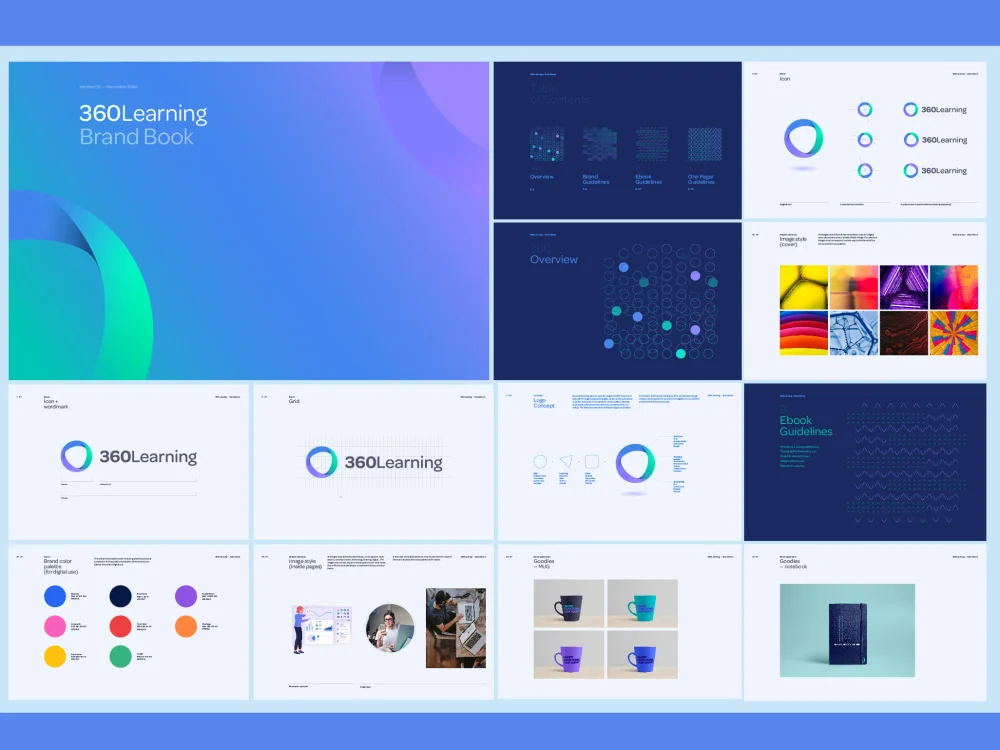Click the teal mug photo on the Goodies slide
1000x750 pixels.
(x=641, y=603)
